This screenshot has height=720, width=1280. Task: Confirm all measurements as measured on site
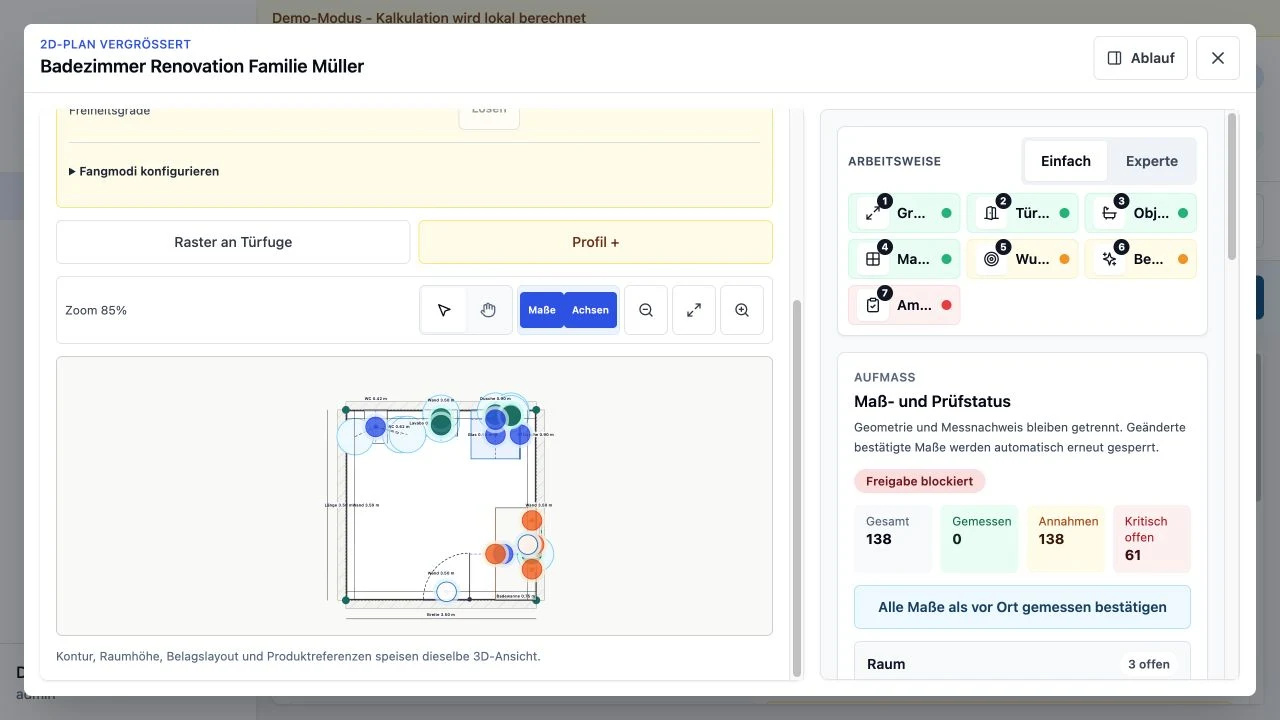[1022, 607]
